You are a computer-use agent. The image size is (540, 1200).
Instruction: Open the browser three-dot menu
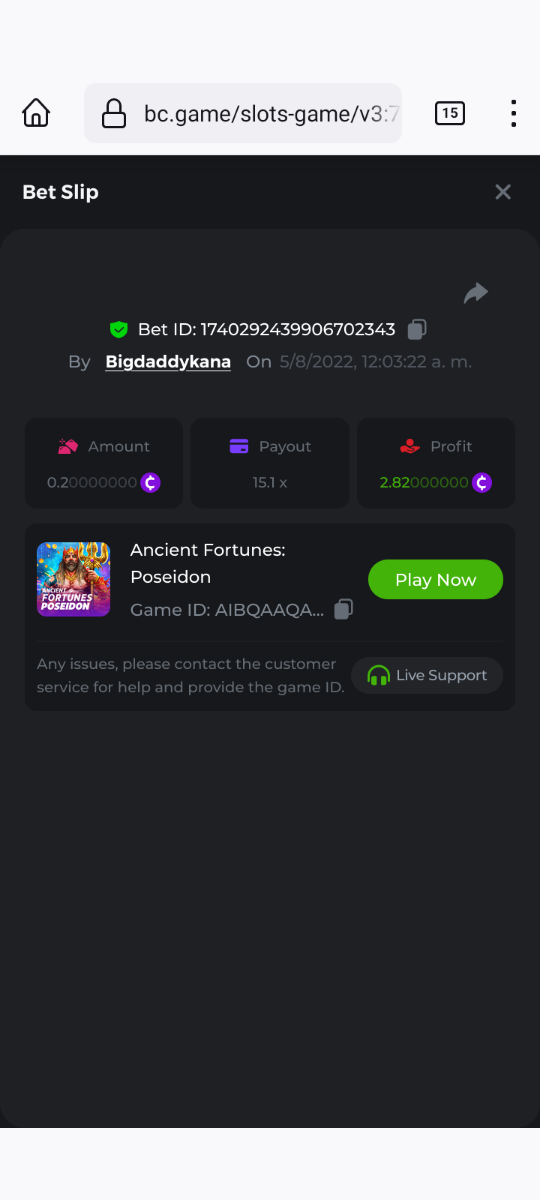pyautogui.click(x=513, y=113)
